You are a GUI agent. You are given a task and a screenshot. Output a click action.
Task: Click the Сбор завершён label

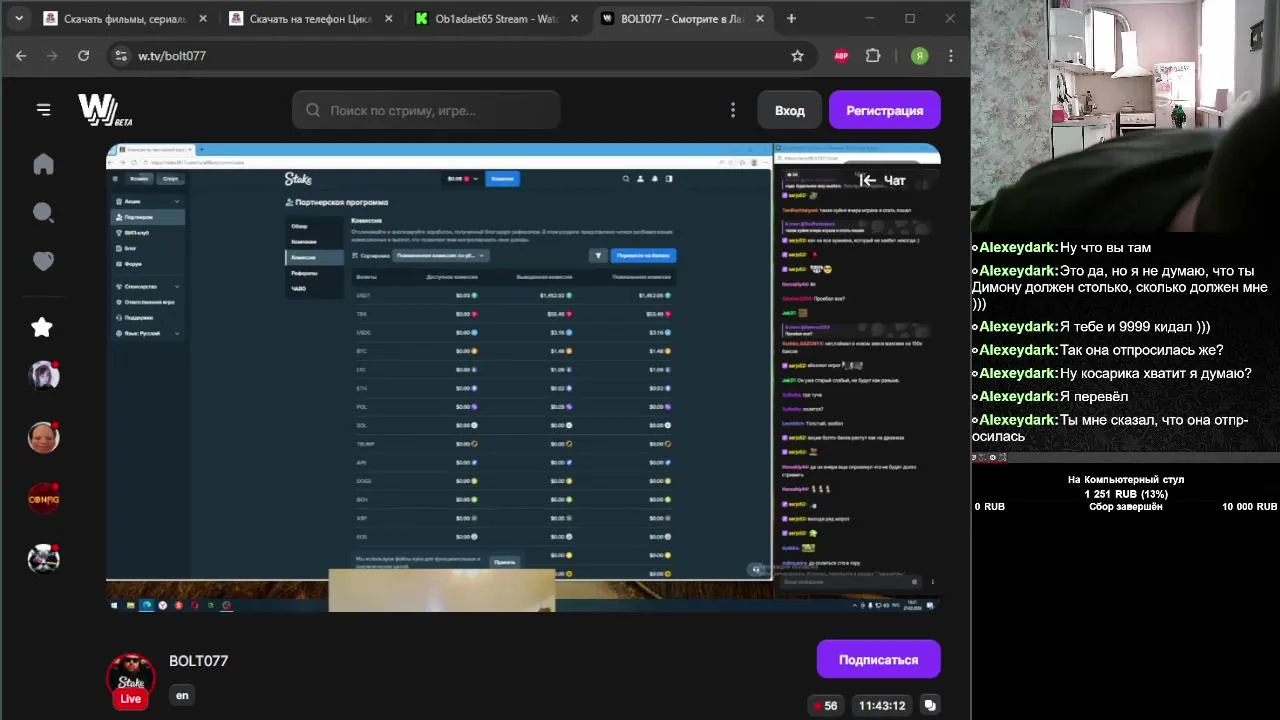click(1125, 507)
